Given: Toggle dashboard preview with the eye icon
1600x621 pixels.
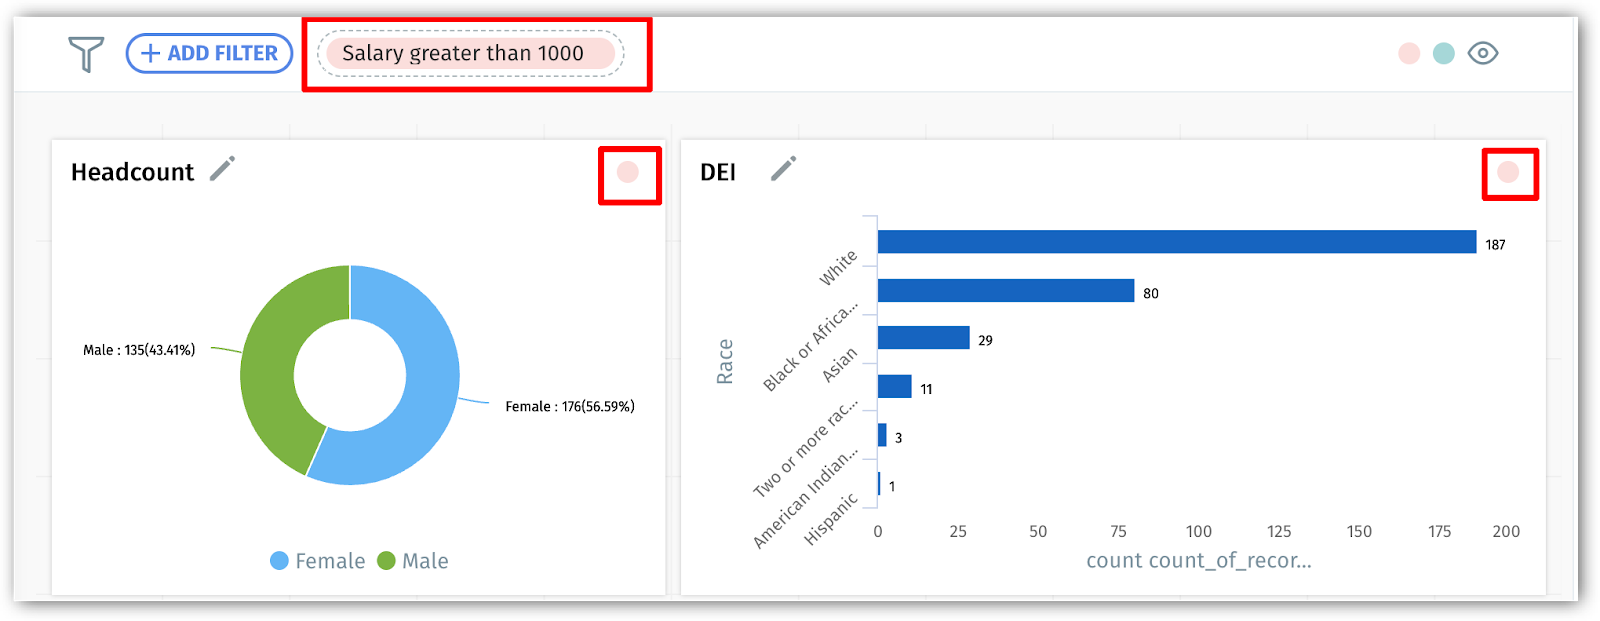Looking at the screenshot, I should tap(1483, 52).
